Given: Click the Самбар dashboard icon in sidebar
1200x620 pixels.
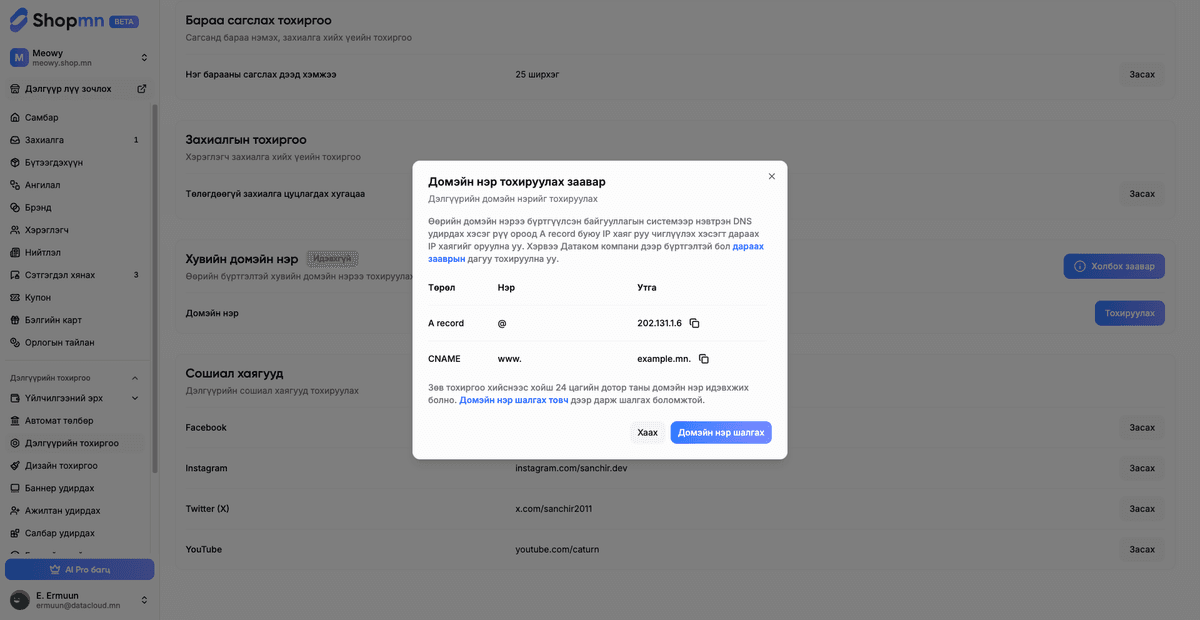Looking at the screenshot, I should [15, 117].
